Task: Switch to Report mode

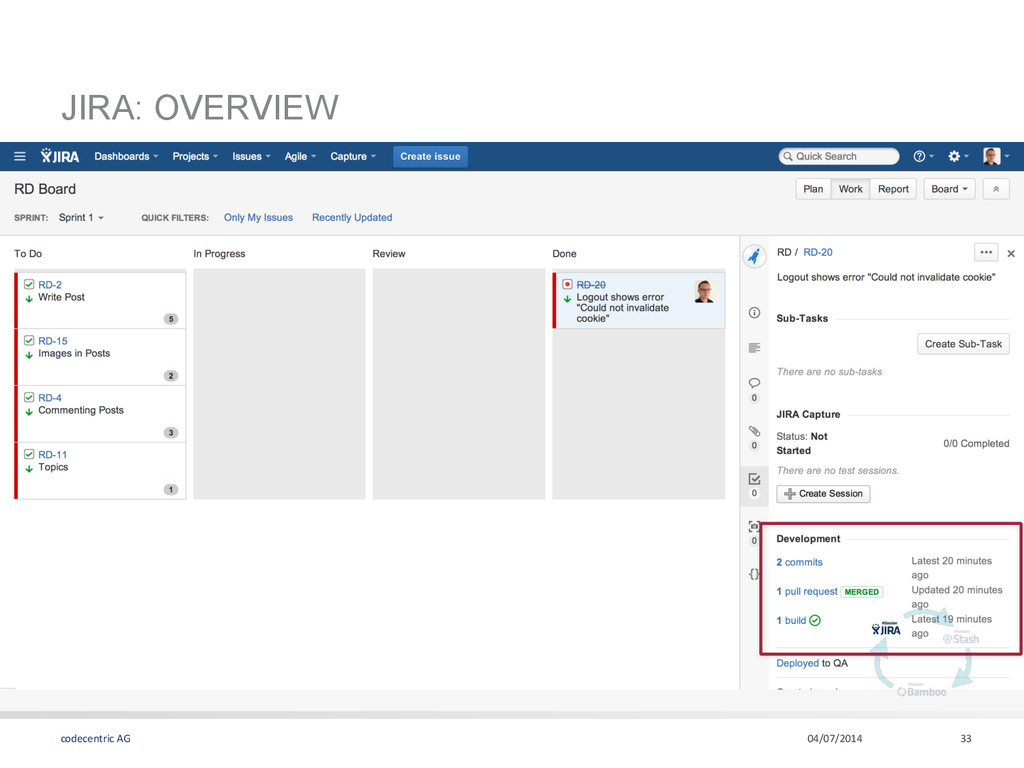Action: (893, 189)
